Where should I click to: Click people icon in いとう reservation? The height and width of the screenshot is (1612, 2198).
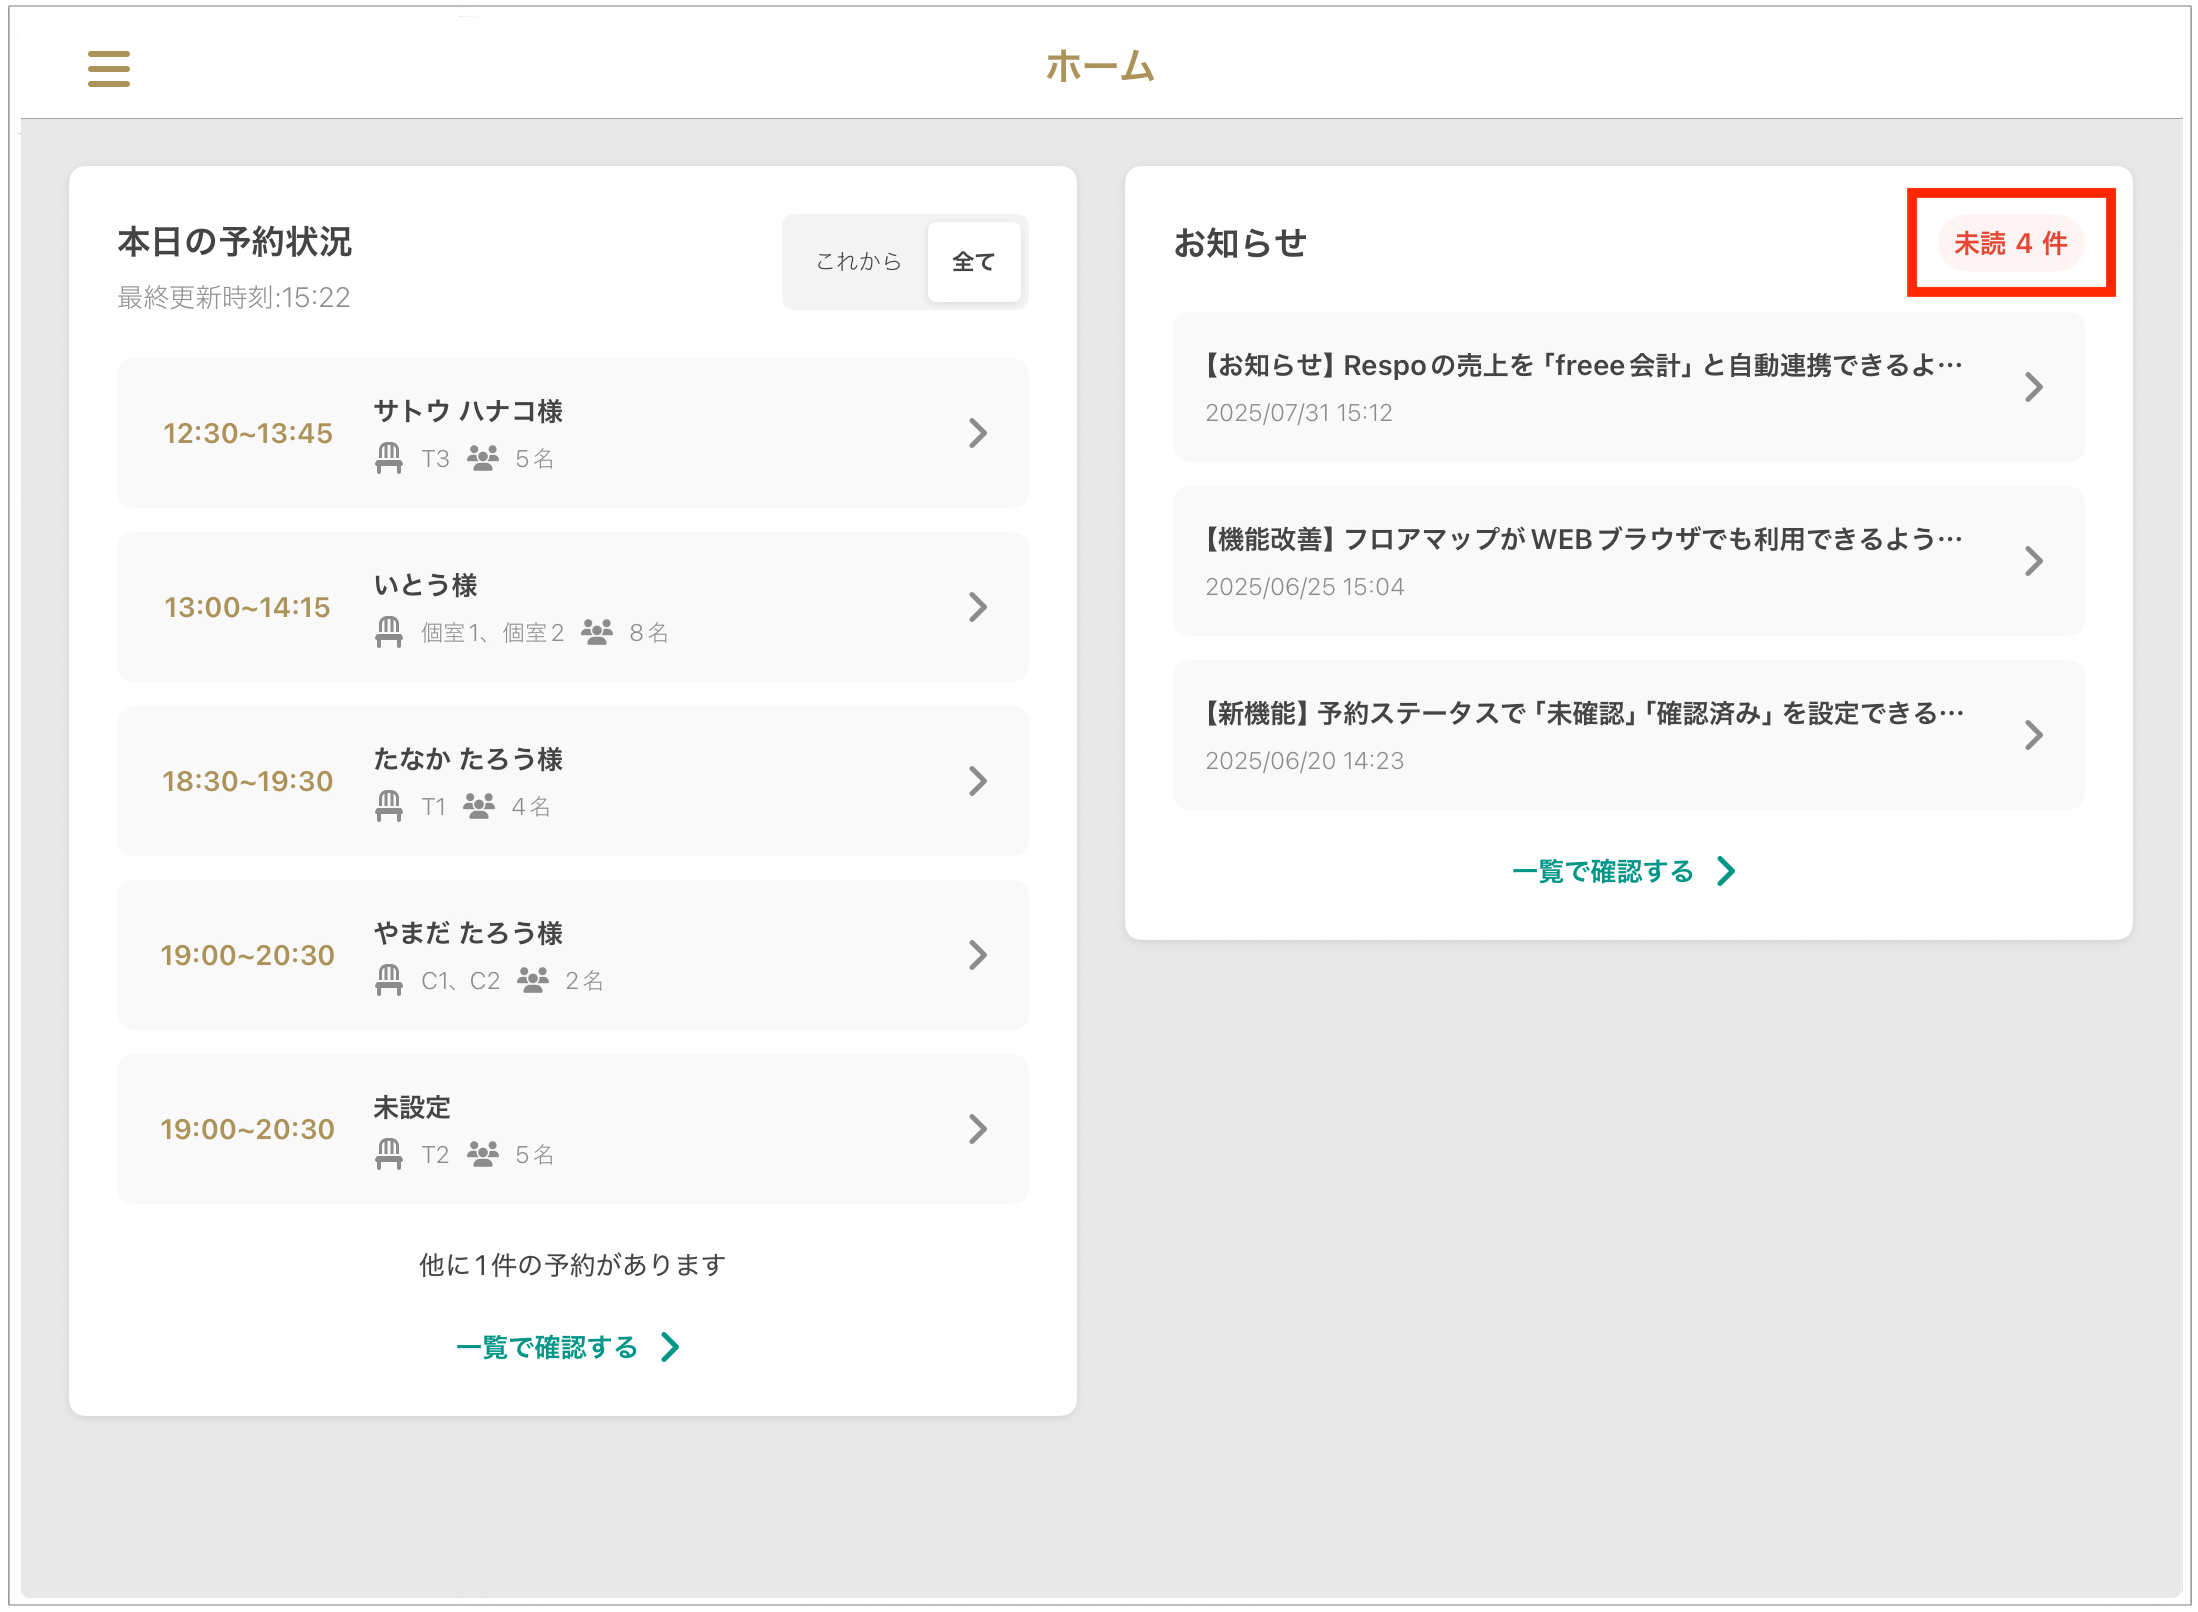click(x=597, y=632)
